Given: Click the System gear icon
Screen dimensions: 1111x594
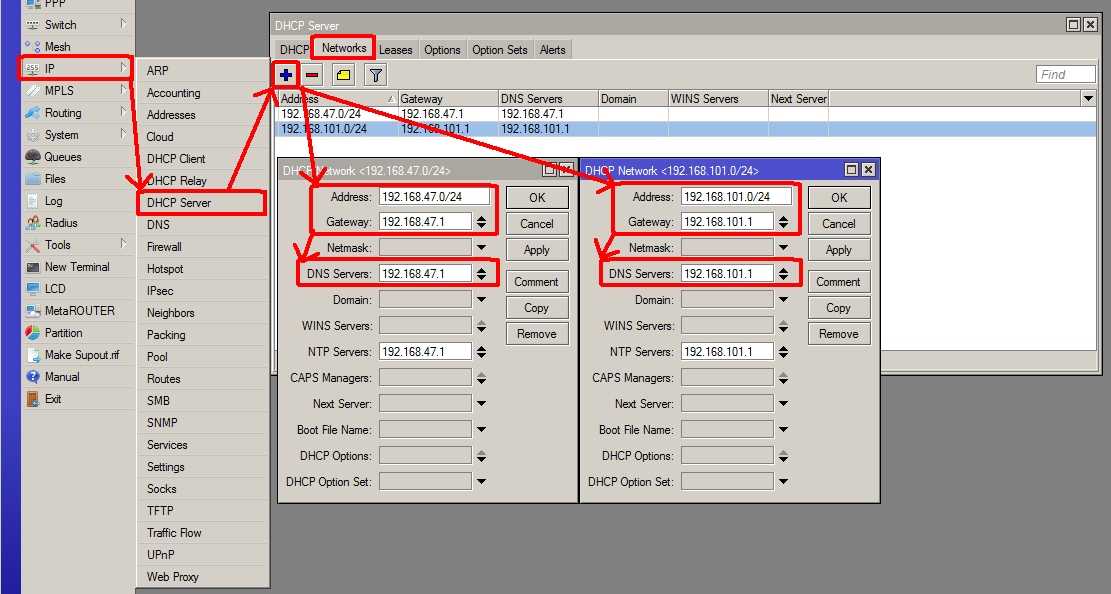Looking at the screenshot, I should click(33, 135).
